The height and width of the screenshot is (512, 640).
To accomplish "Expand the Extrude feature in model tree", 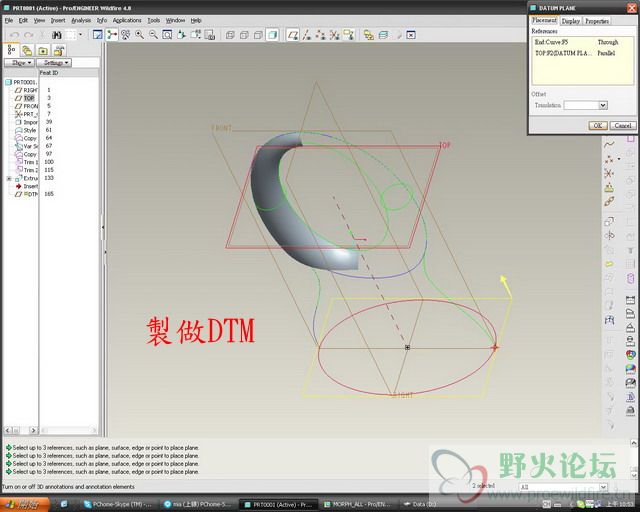I will (x=9, y=178).
